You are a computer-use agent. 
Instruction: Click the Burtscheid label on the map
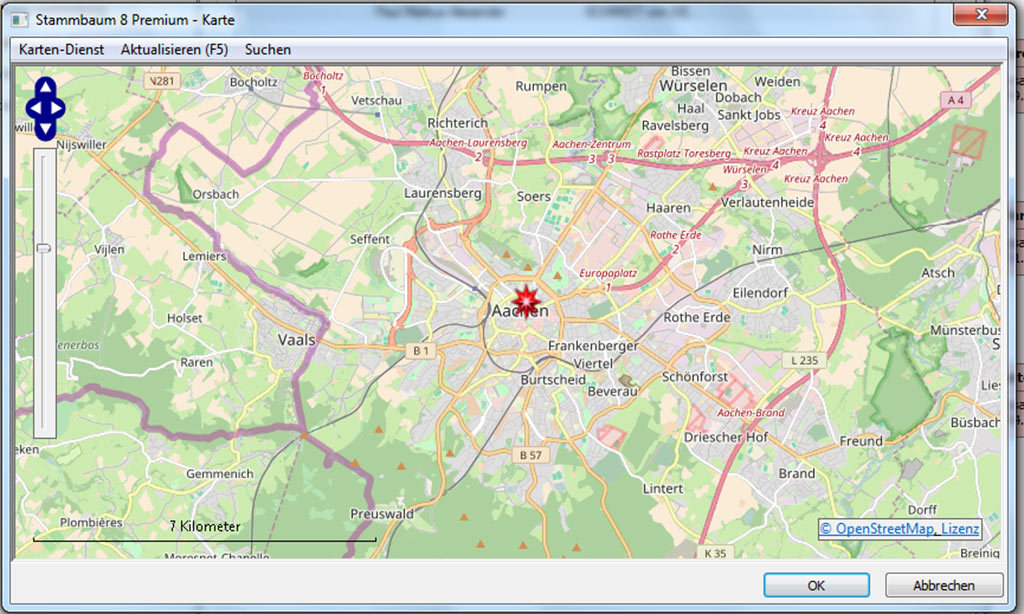pyautogui.click(x=553, y=380)
